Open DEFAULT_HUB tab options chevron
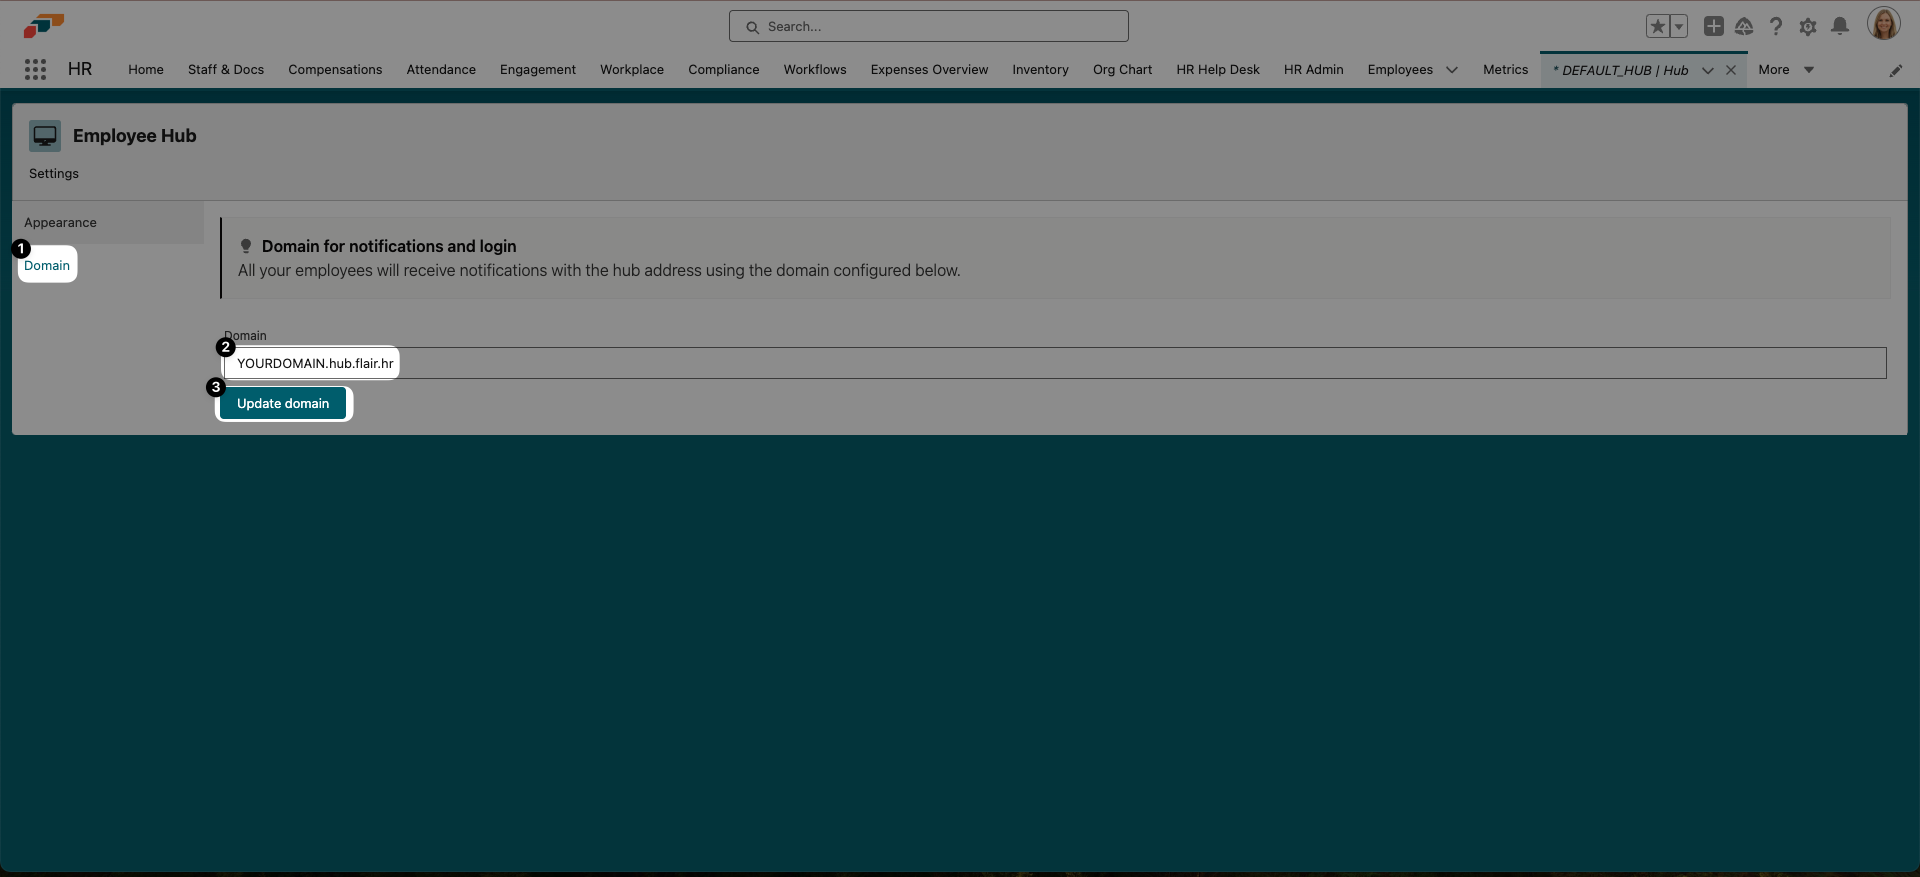 (x=1707, y=70)
